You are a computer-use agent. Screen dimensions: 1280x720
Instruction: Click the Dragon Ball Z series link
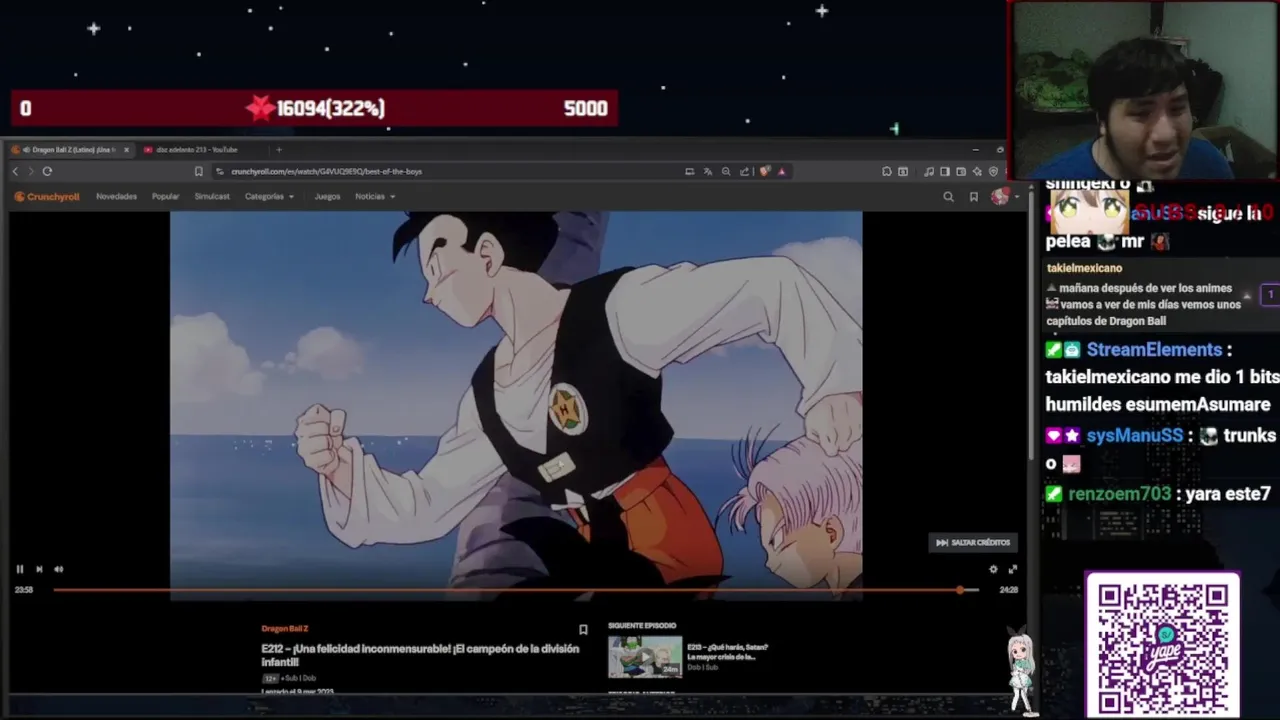[x=285, y=629]
